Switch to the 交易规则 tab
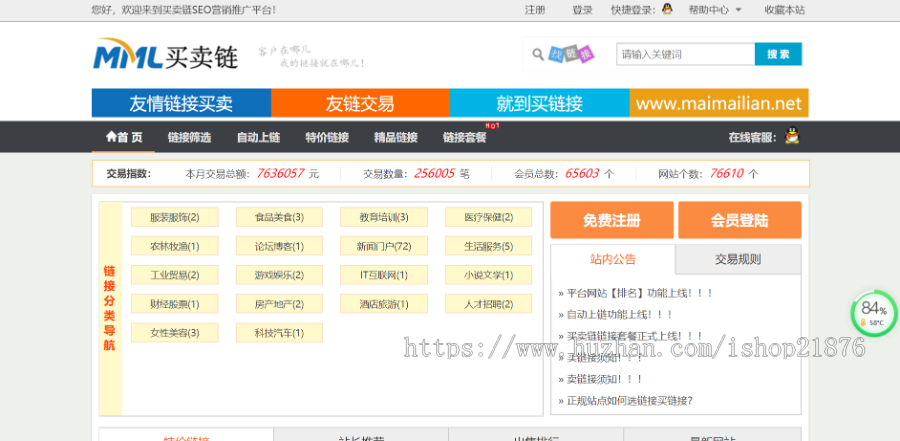The height and width of the screenshot is (441, 900). pos(738,259)
